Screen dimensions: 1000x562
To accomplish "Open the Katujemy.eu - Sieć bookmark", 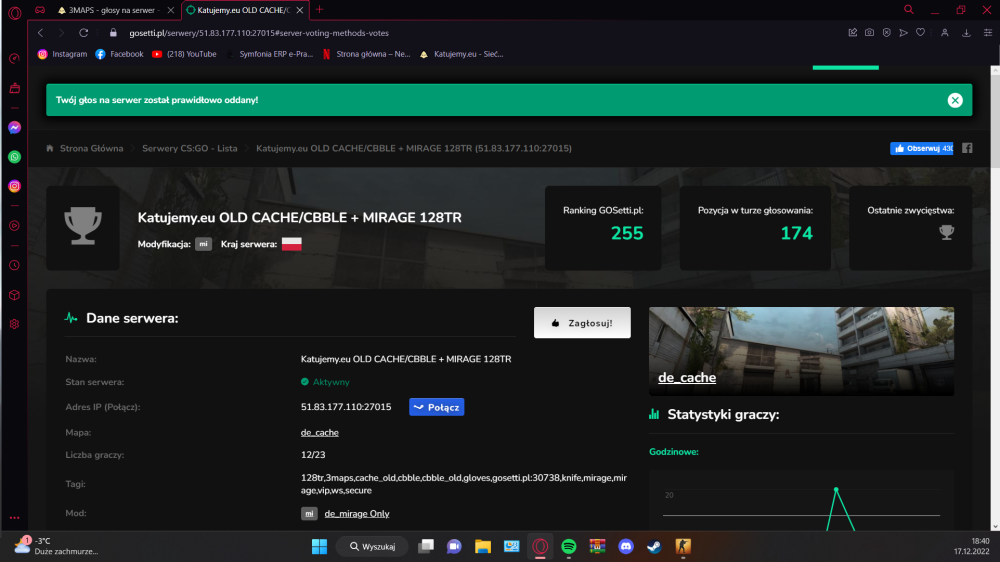I will coord(461,54).
